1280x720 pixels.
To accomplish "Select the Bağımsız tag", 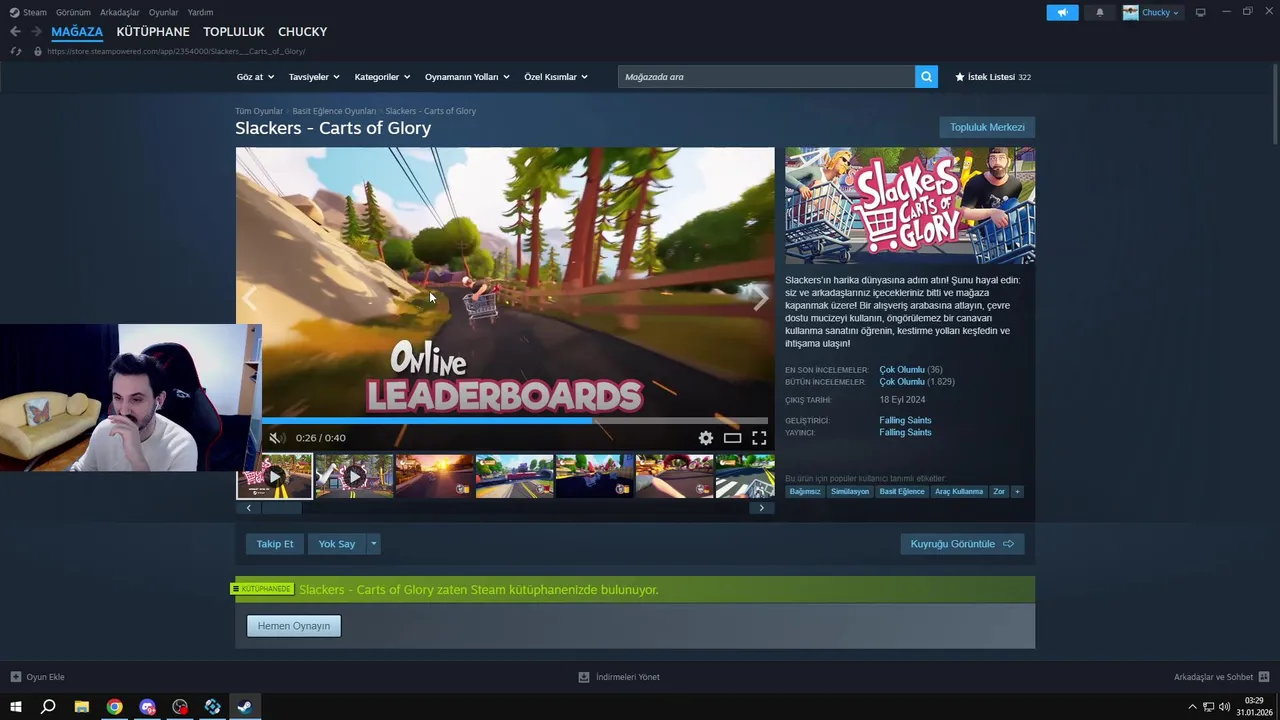I will 805,491.
